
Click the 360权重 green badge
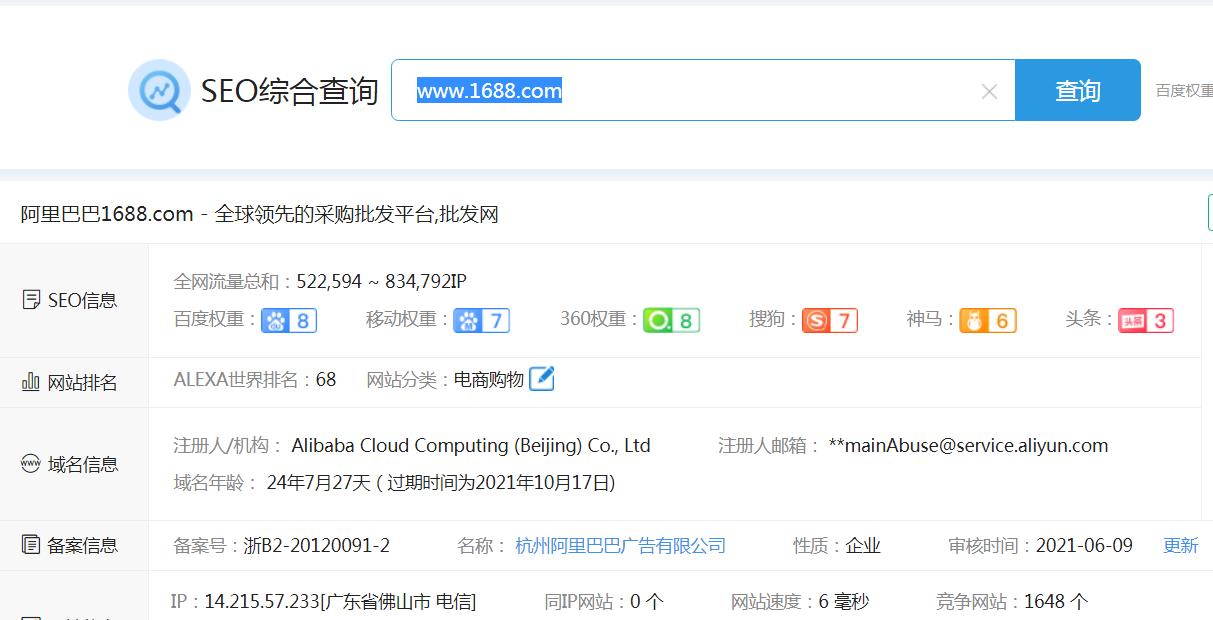[671, 320]
